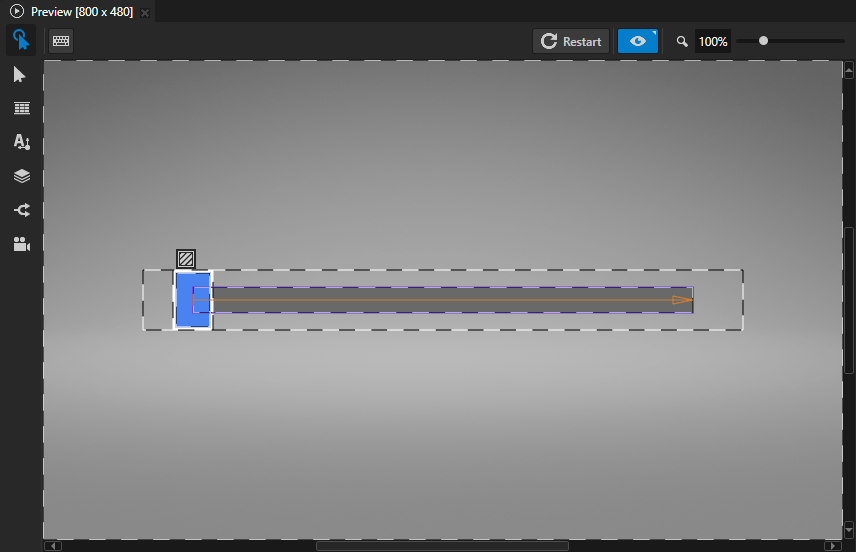856x552 pixels.
Task: Click the vertical scrollbar thumb
Action: click(849, 300)
